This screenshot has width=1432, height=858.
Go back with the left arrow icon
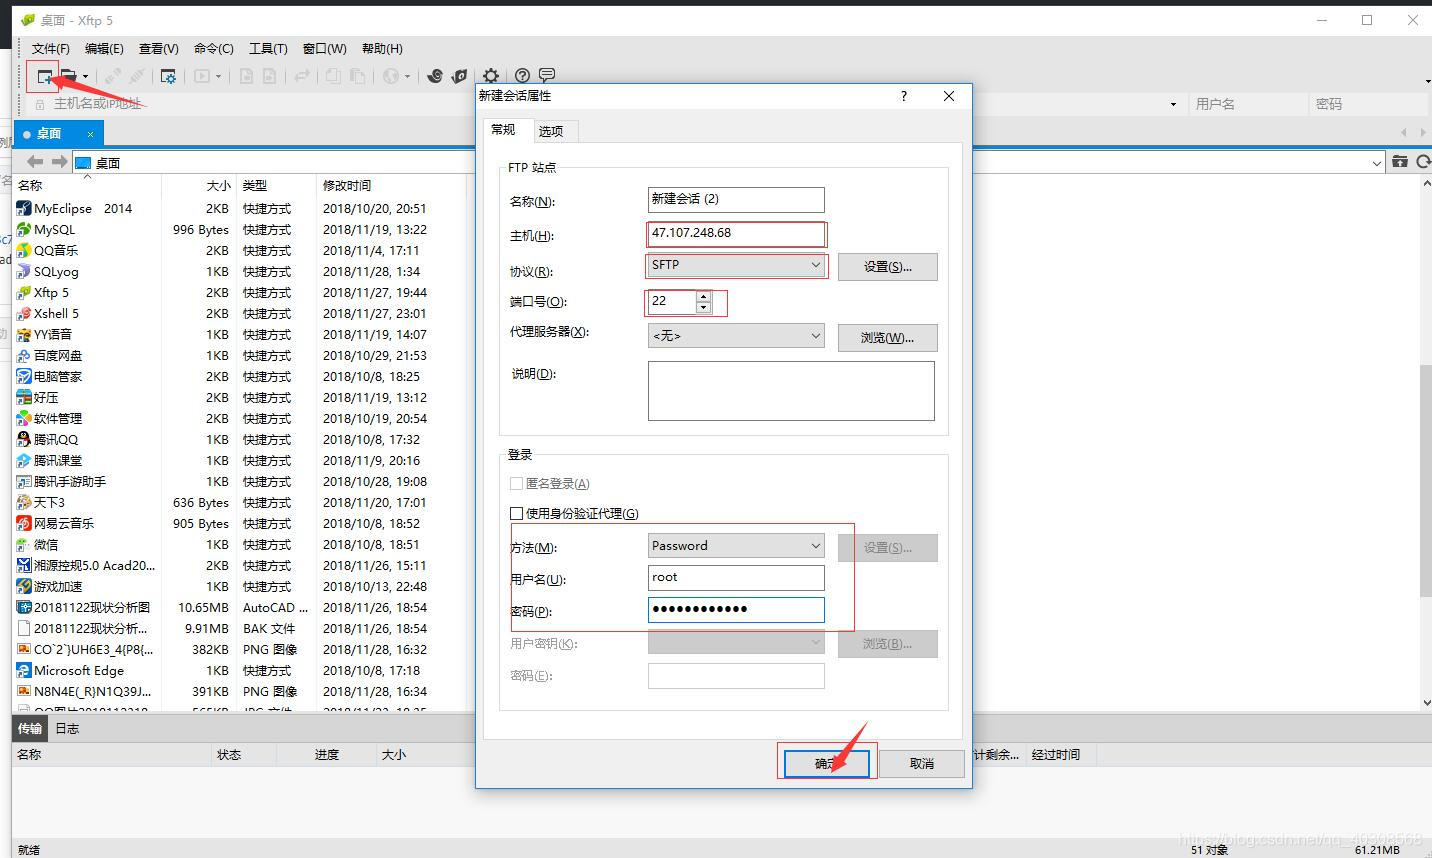(35, 162)
